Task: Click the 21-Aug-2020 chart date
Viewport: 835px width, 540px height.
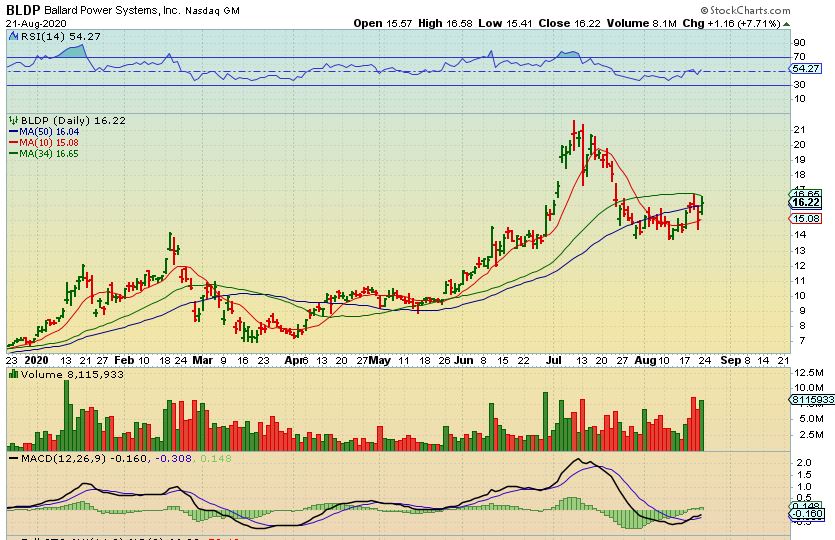Action: pos(36,23)
